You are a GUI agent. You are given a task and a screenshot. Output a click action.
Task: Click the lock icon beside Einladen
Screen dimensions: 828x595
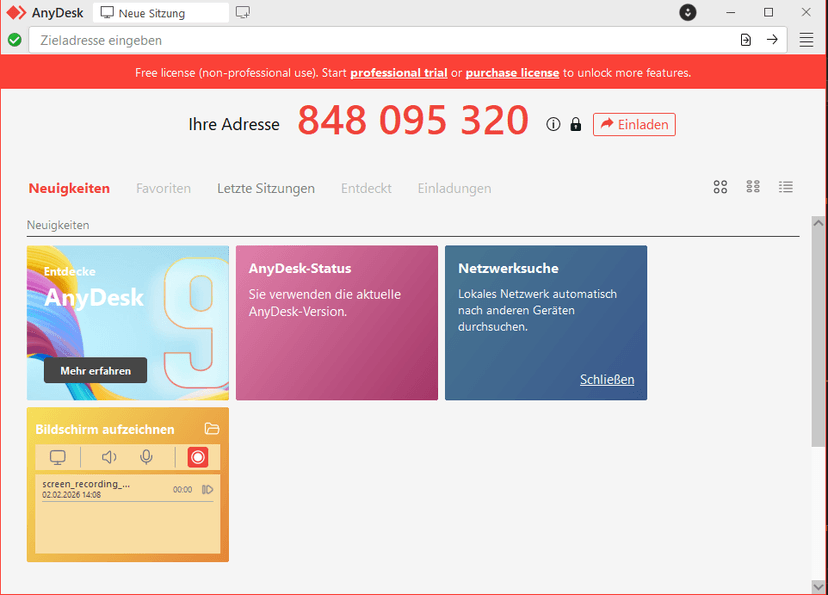coord(575,124)
